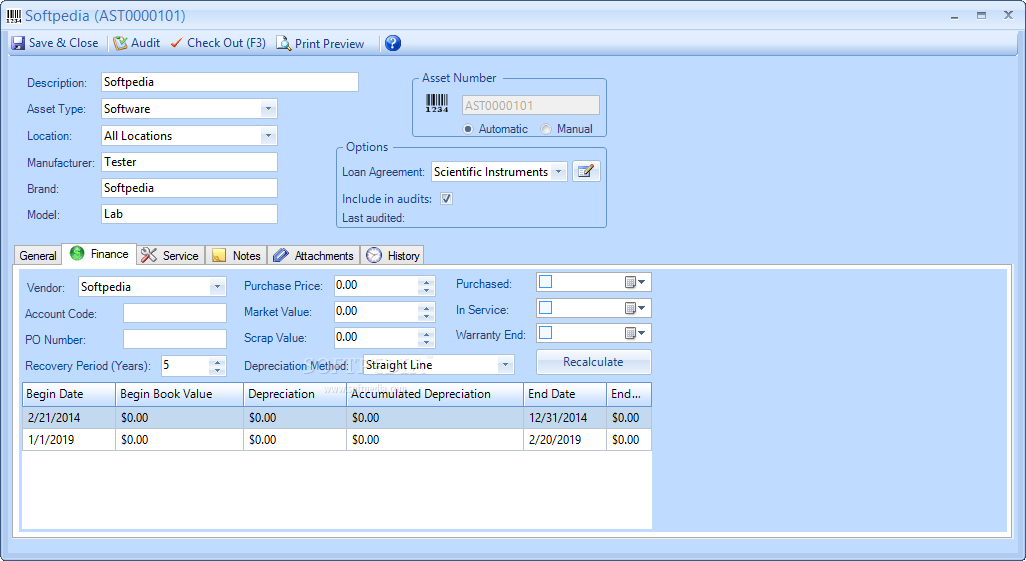This screenshot has width=1026, height=561.
Task: Click the Begin Book Value column header
Action: (179, 394)
